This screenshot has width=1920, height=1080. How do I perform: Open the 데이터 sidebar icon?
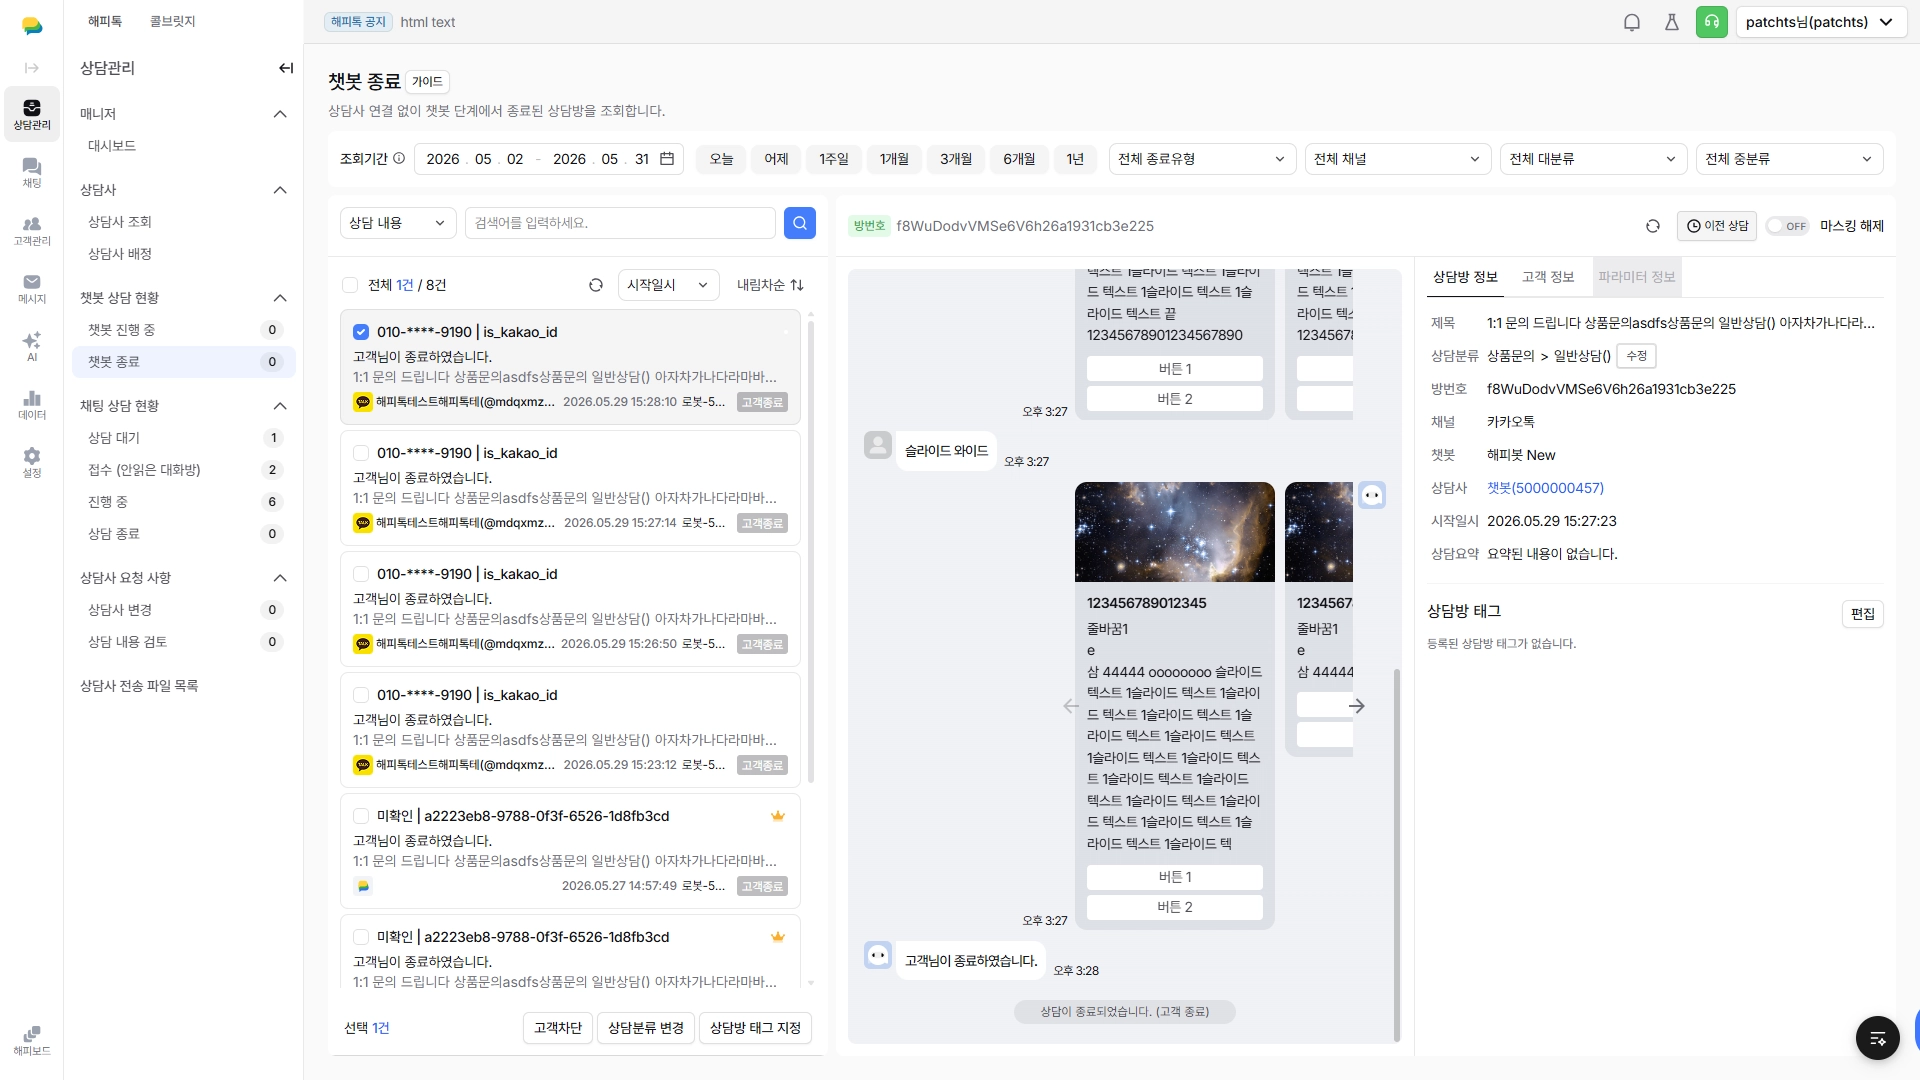(x=32, y=405)
